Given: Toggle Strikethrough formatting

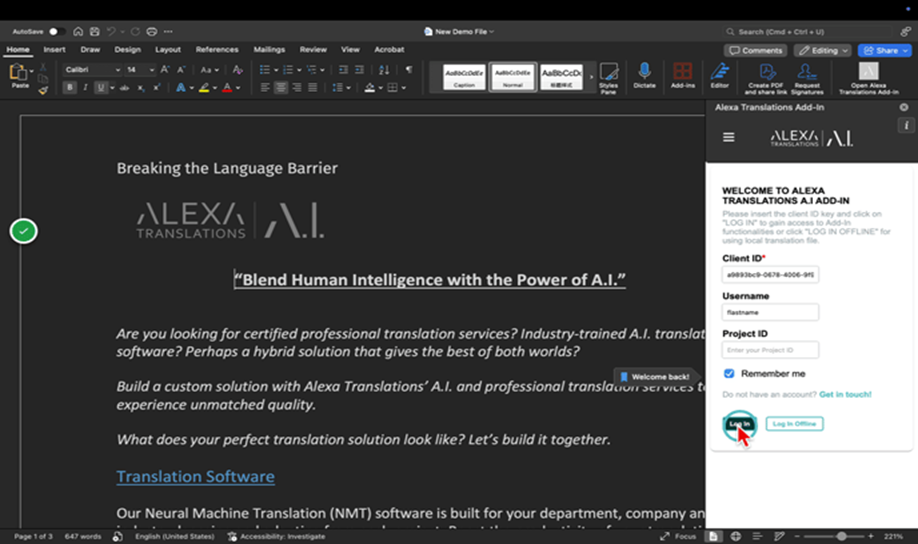Looking at the screenshot, I should (124, 88).
